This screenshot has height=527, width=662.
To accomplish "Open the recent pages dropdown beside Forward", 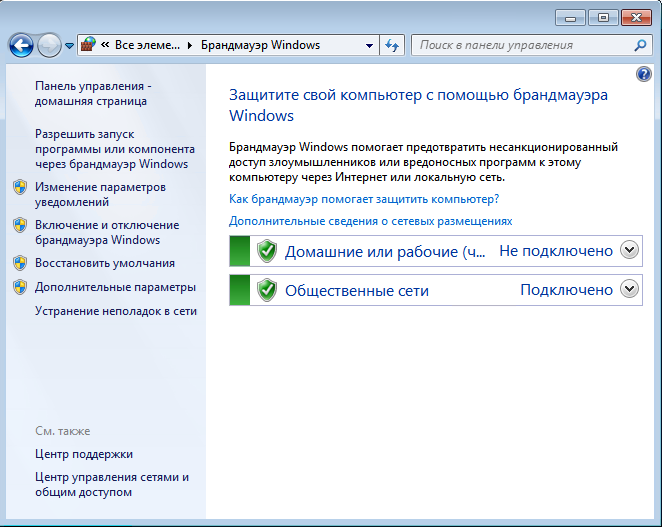I will 70,45.
